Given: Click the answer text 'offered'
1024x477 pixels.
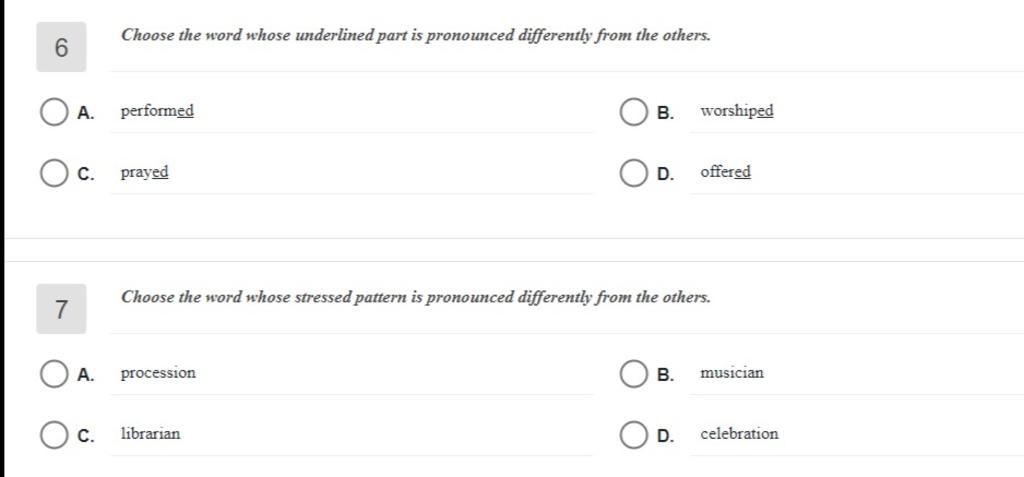Looking at the screenshot, I should click(726, 172).
